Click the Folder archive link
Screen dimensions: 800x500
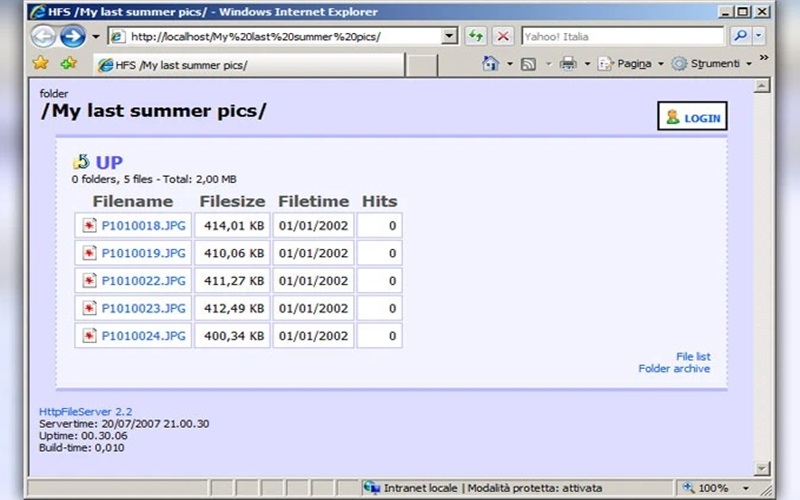tap(674, 368)
